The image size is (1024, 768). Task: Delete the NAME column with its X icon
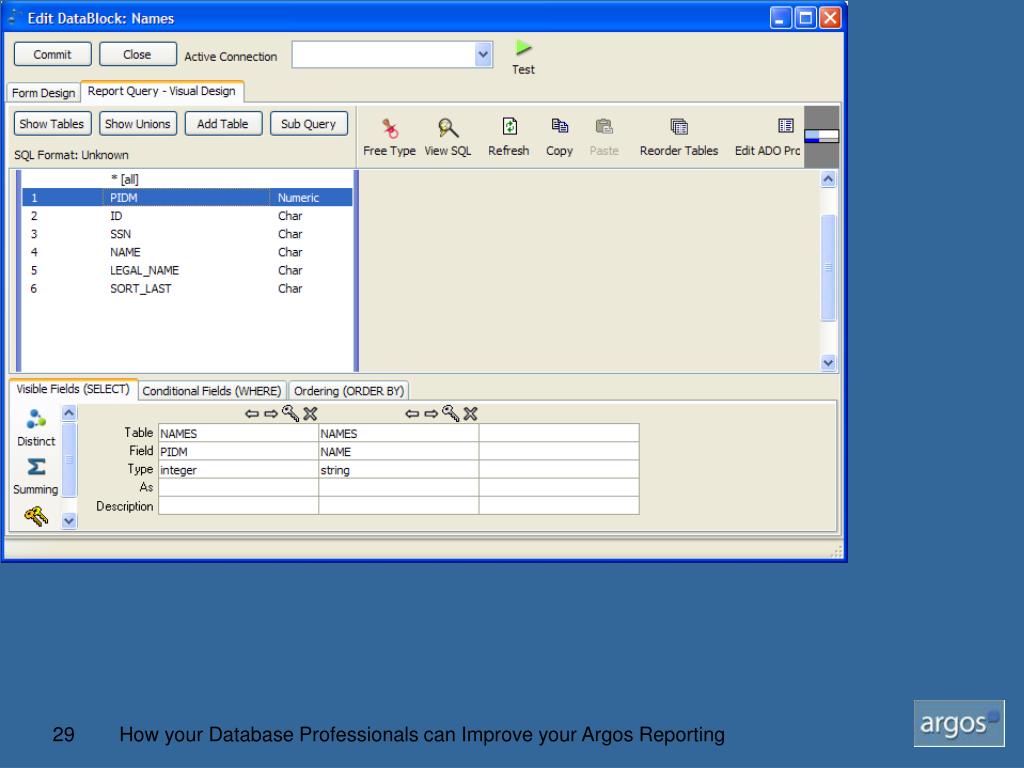click(x=471, y=413)
